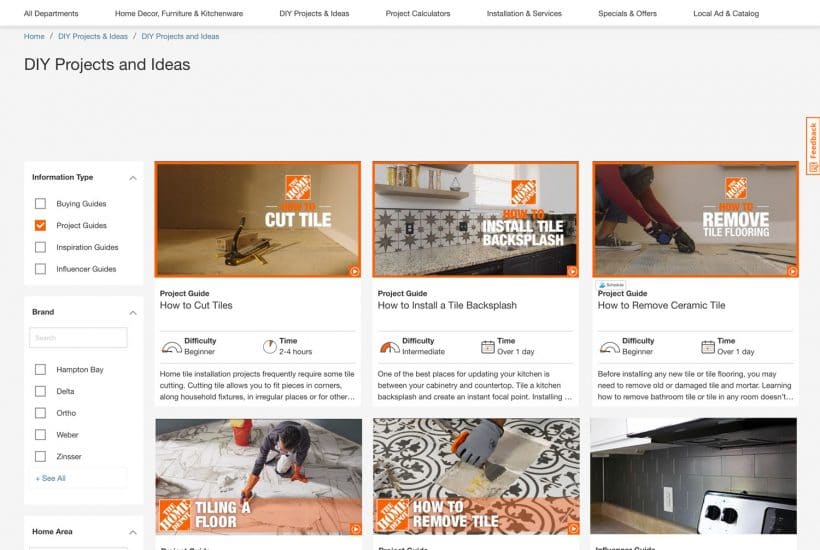Play the Install Tile Backsplash video icon
This screenshot has height=550, width=820.
click(572, 271)
